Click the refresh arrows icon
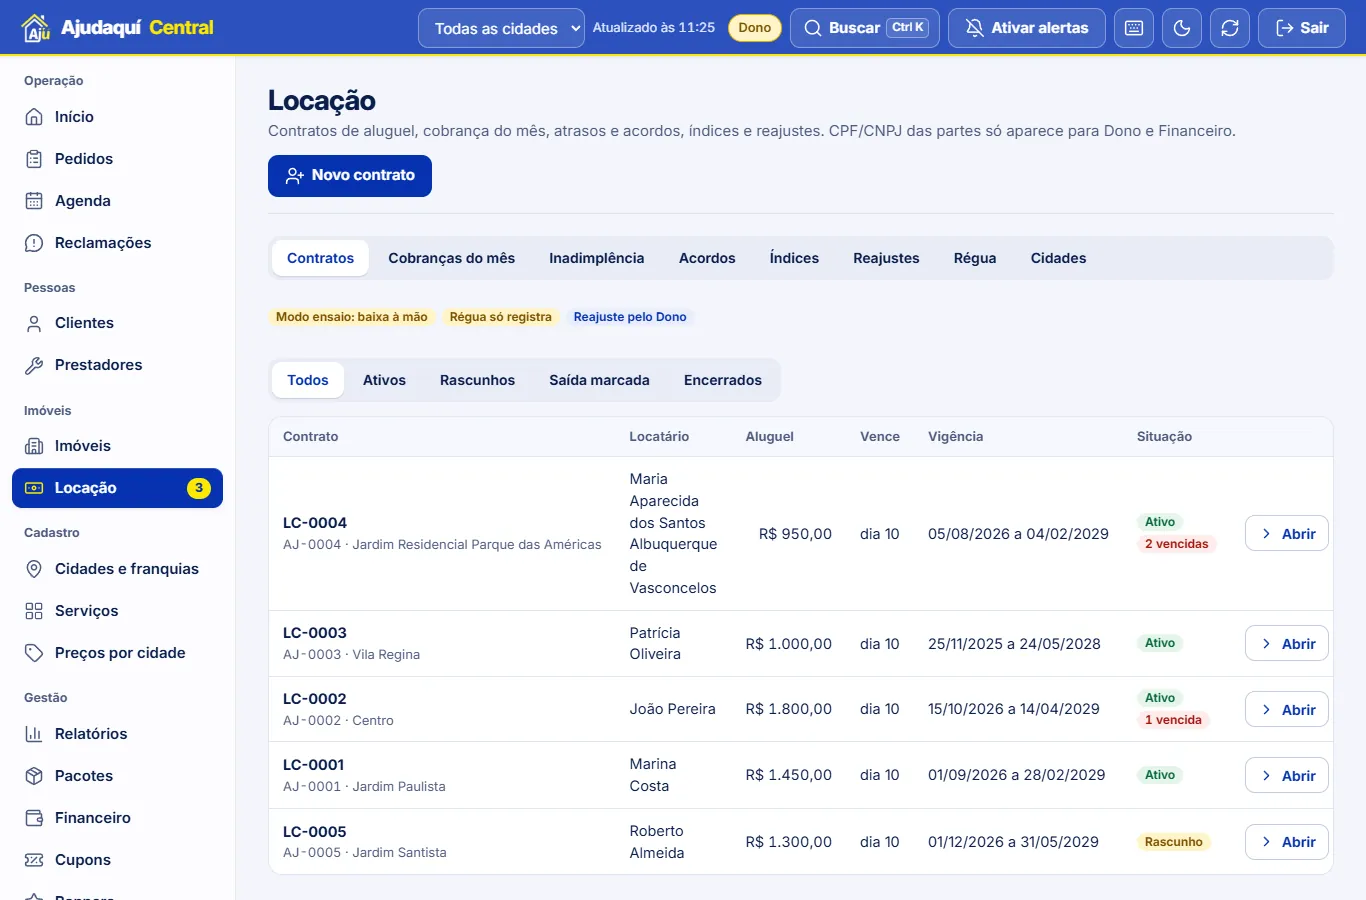The width and height of the screenshot is (1366, 900). click(1230, 28)
